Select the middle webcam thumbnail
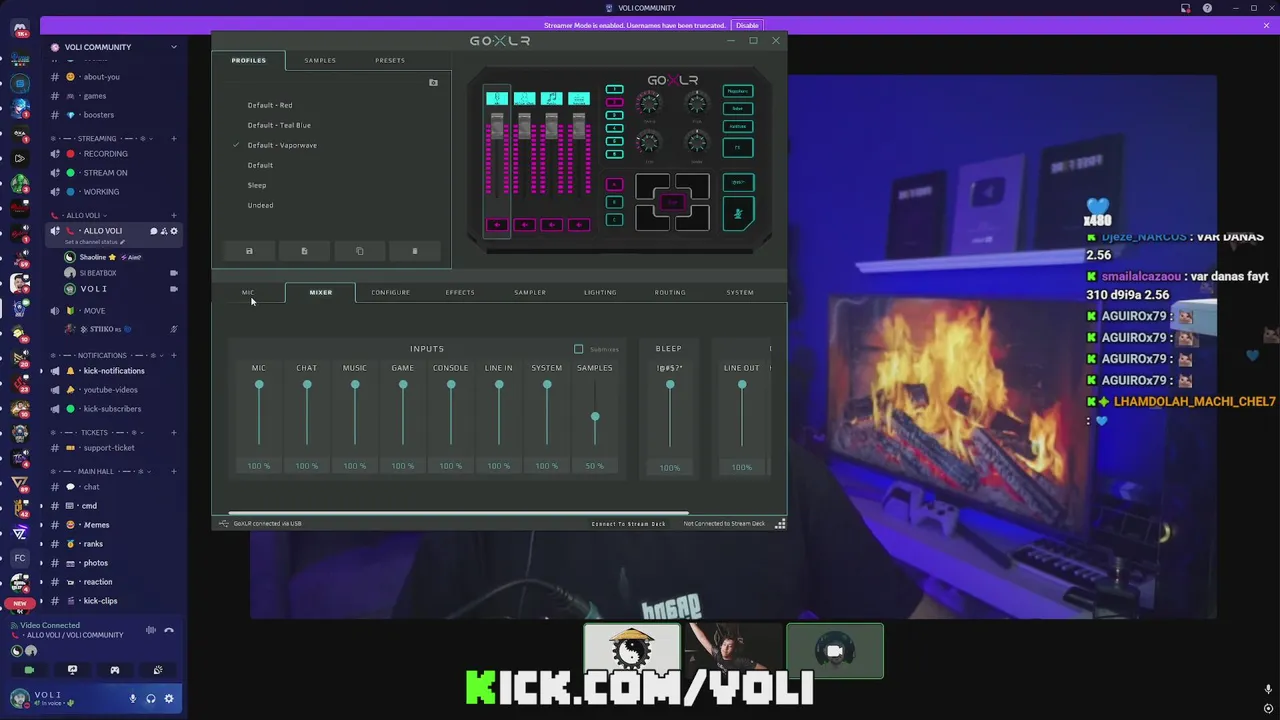 [733, 651]
